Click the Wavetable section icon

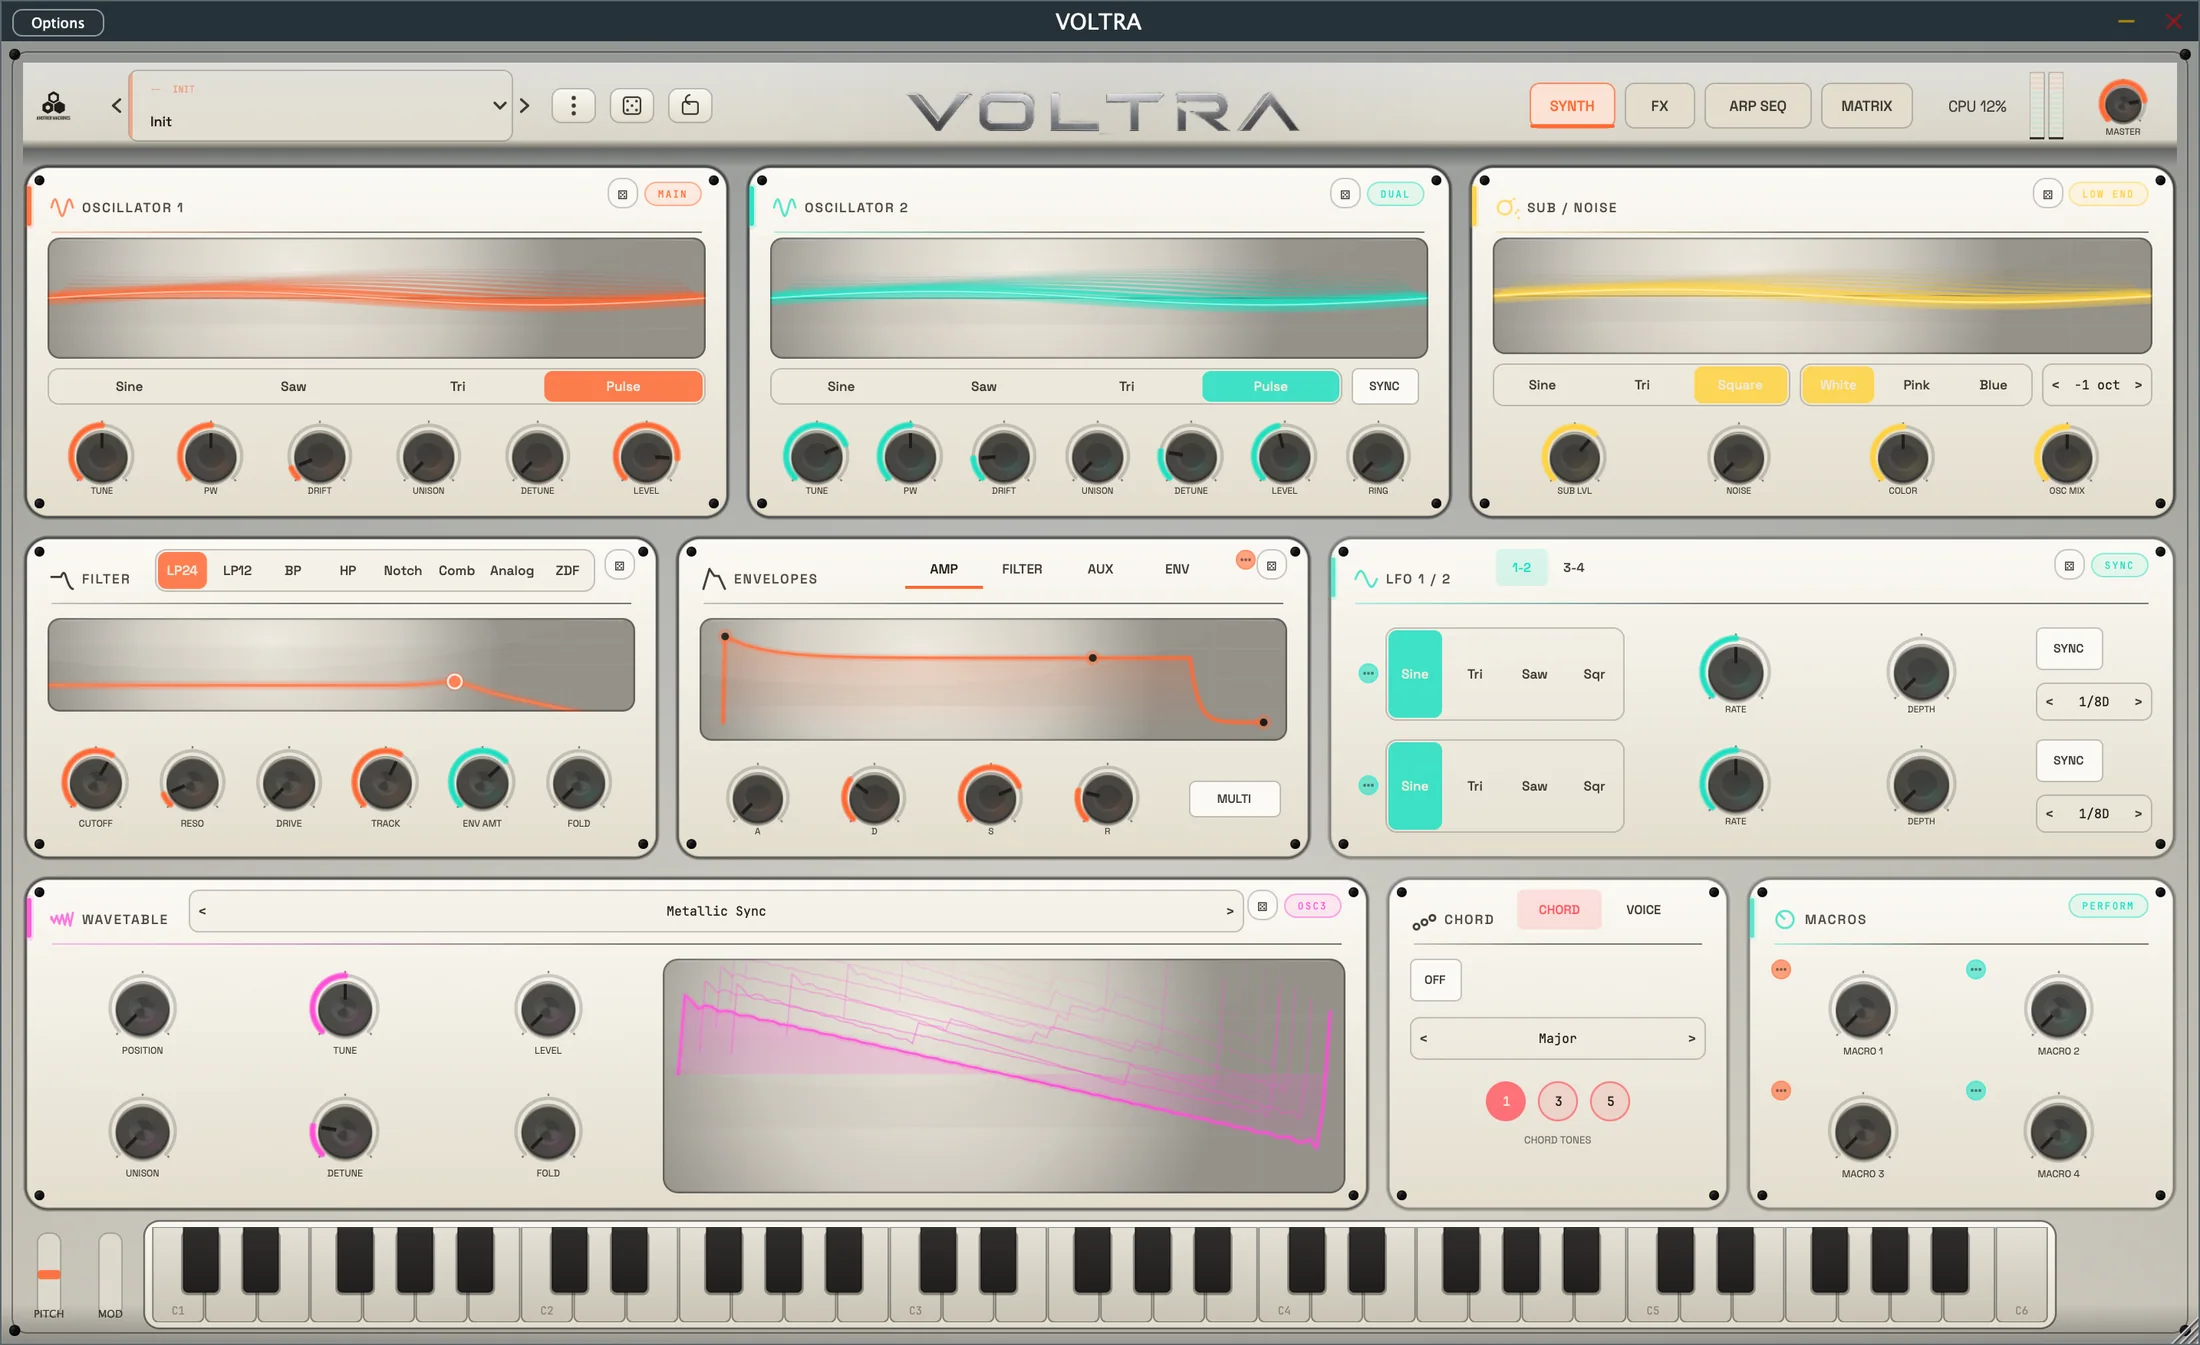click(x=62, y=919)
